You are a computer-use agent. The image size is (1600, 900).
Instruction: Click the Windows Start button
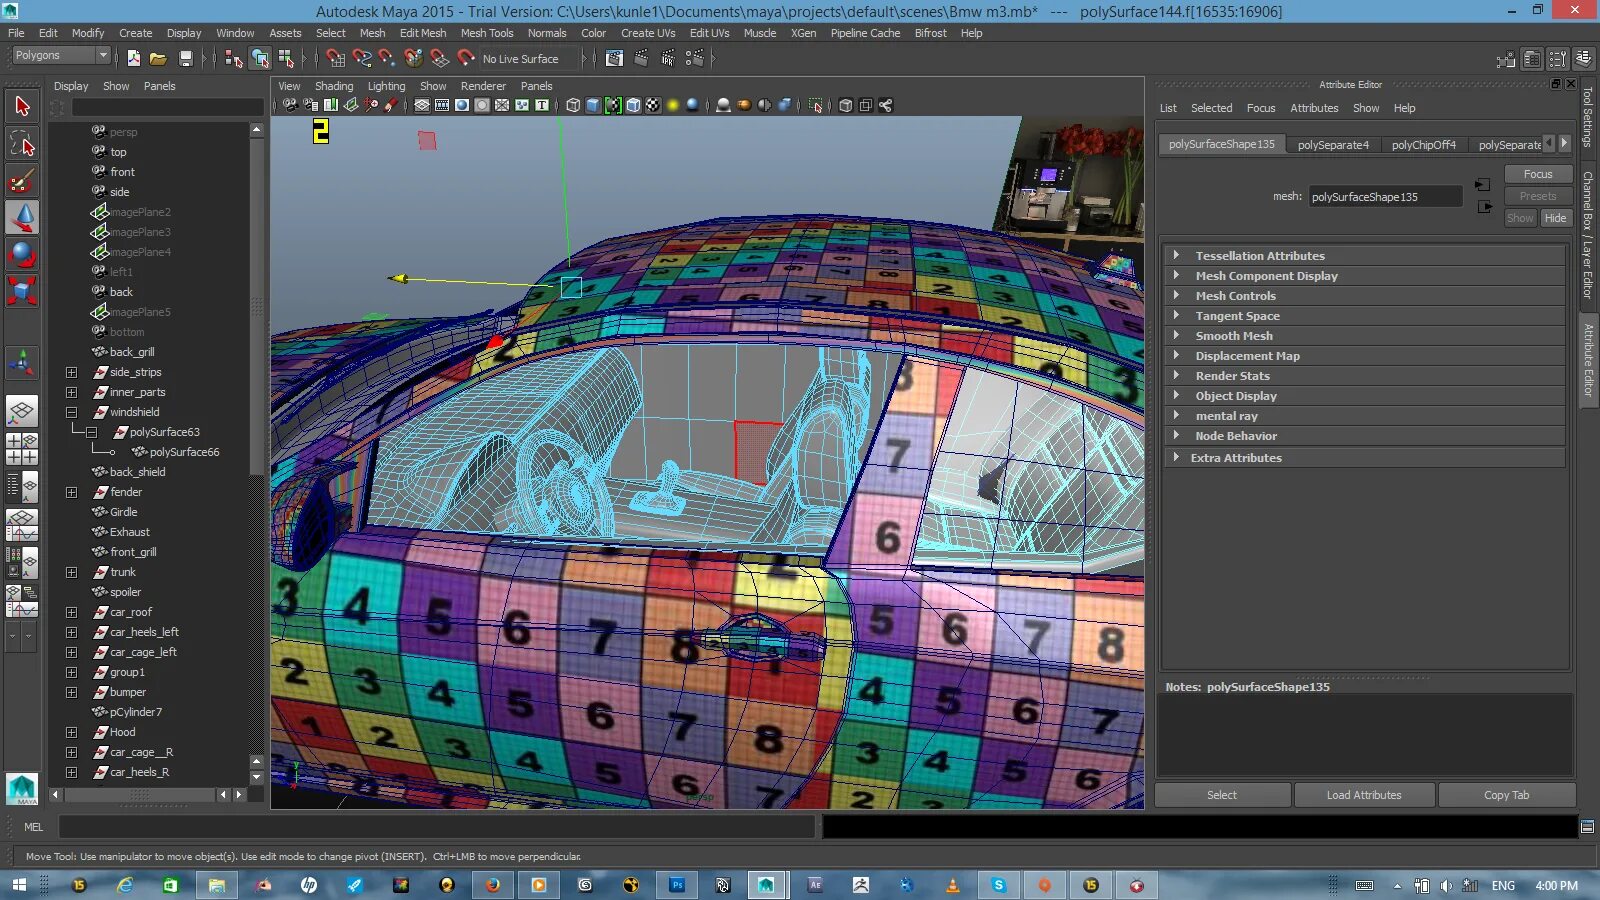[19, 885]
